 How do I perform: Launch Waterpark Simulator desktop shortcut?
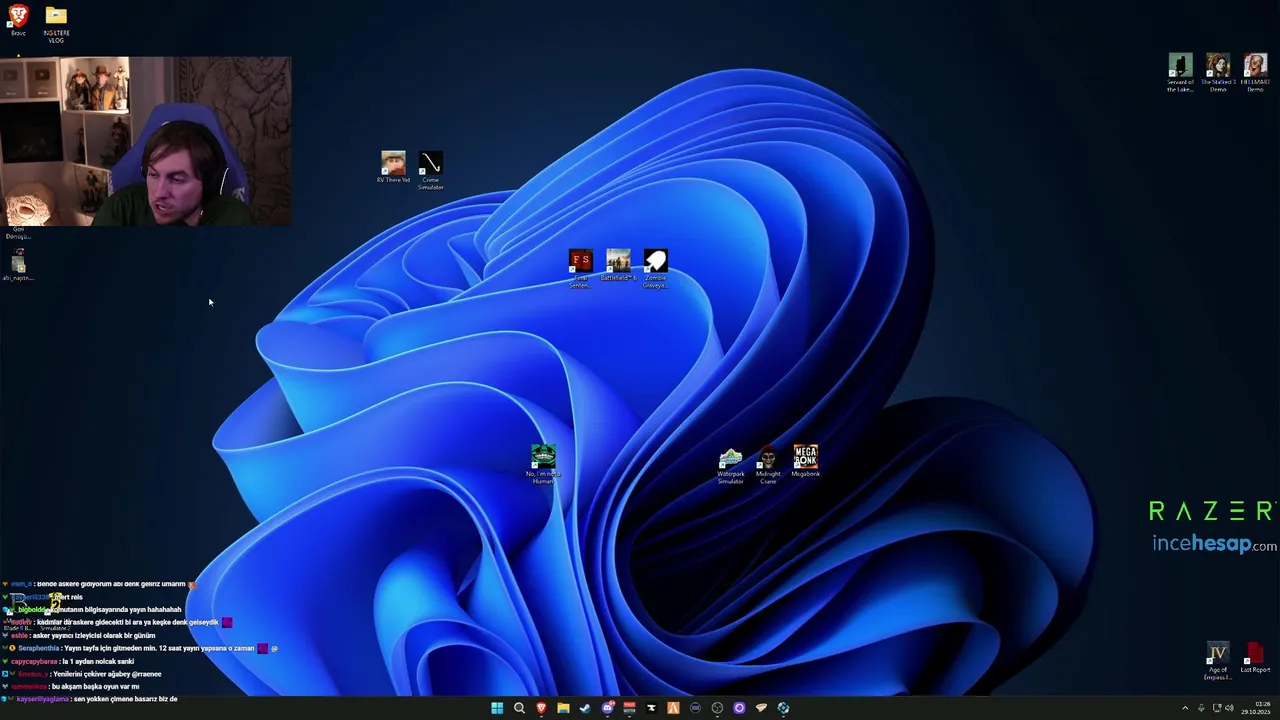(730, 465)
